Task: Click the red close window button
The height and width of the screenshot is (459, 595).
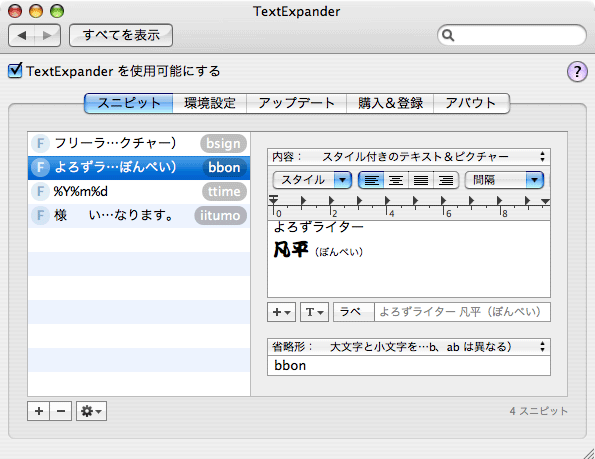Action: pyautogui.click(x=15, y=11)
